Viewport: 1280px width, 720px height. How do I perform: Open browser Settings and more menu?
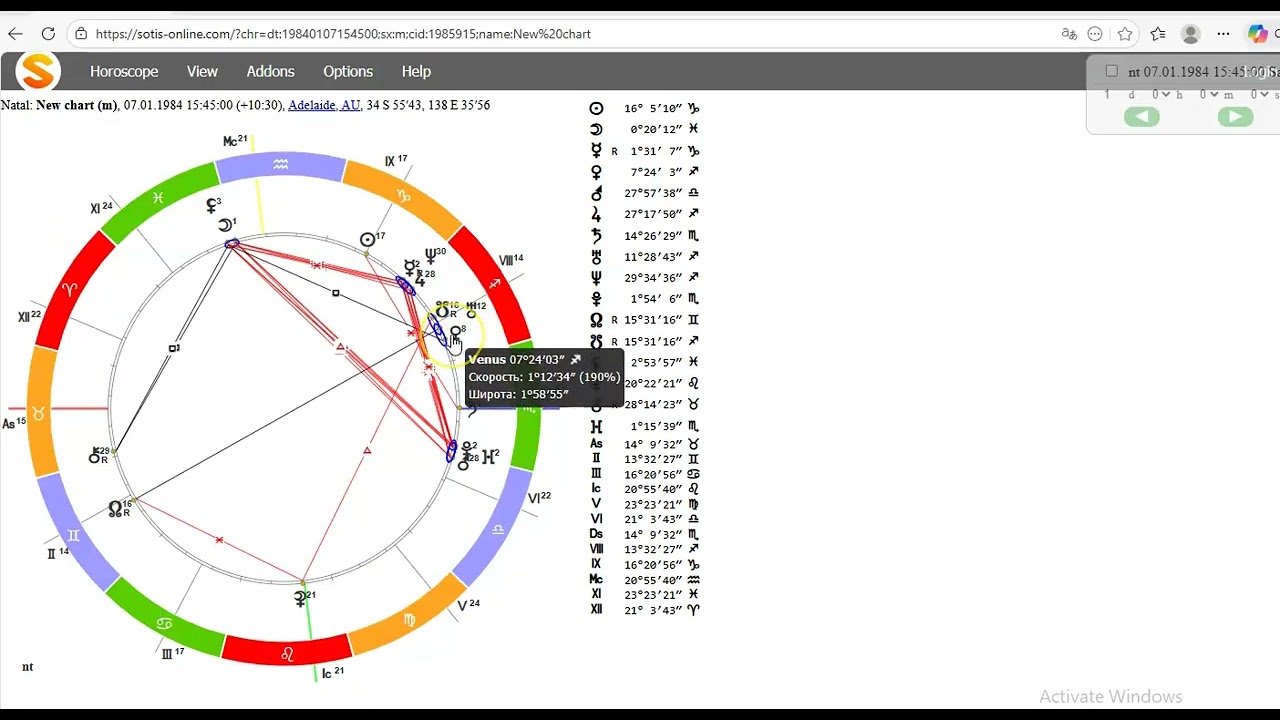[x=1223, y=34]
